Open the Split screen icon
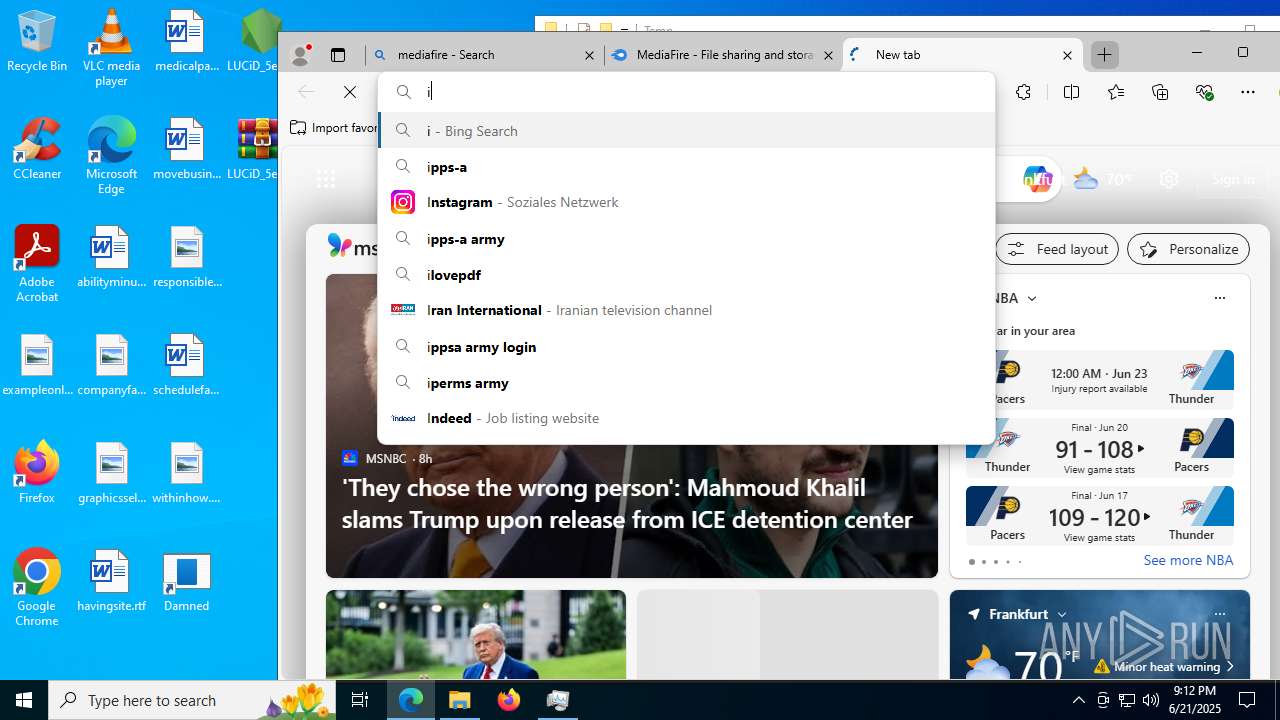This screenshot has height=720, width=1280. 1071,92
